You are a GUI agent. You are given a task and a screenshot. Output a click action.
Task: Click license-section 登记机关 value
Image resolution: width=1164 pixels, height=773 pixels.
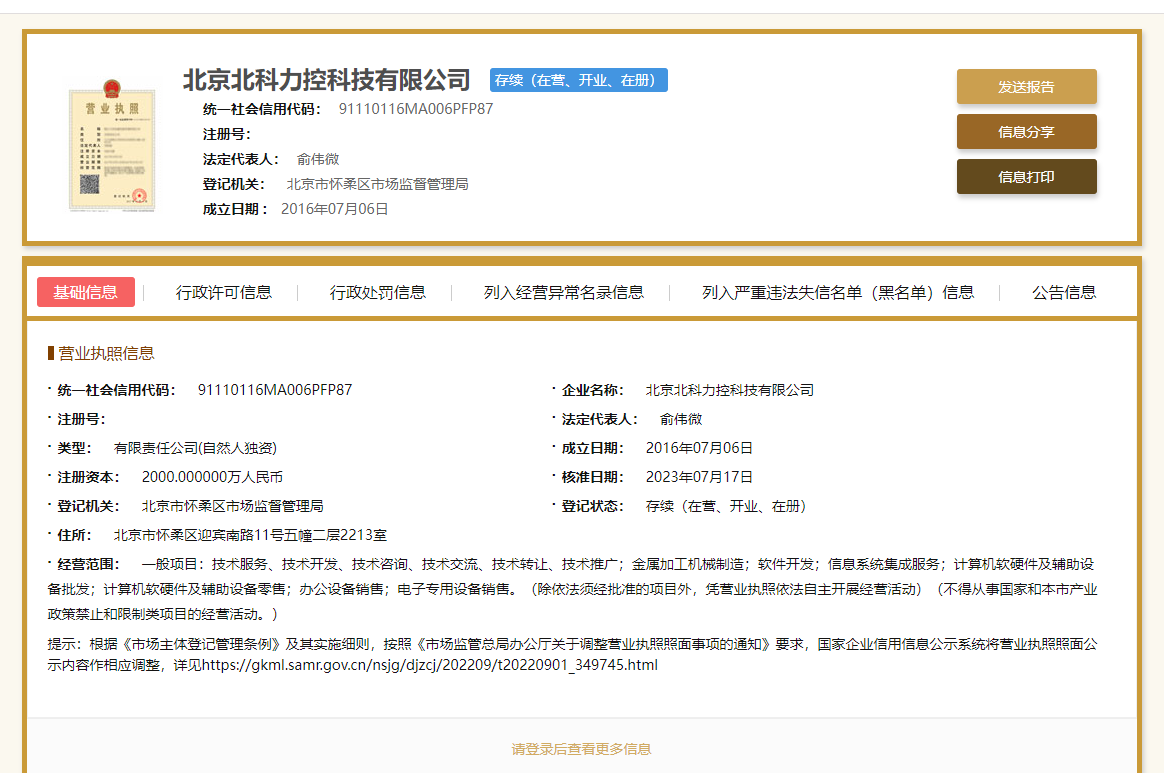(x=232, y=506)
